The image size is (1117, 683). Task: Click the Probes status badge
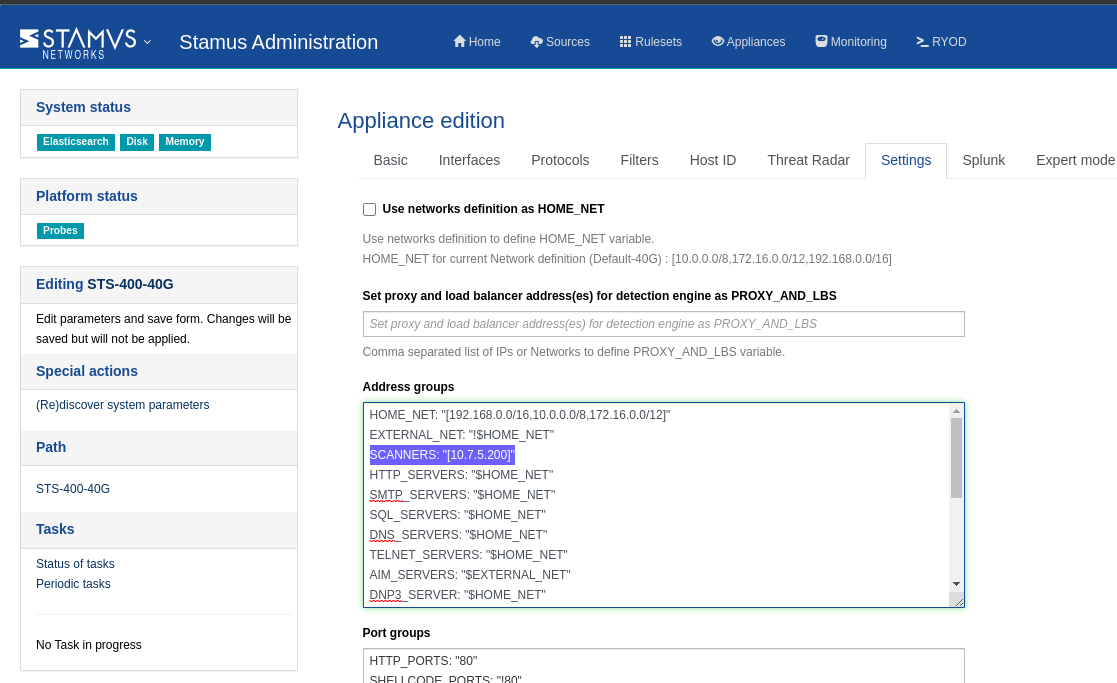(x=60, y=231)
